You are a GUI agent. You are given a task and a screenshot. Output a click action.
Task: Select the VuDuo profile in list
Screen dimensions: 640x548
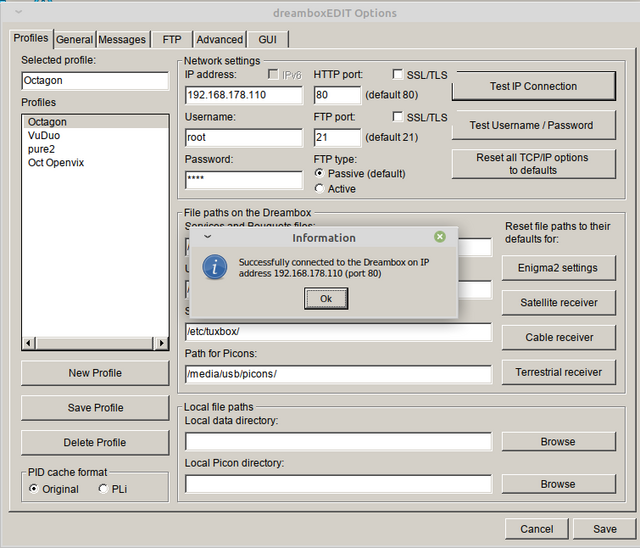tap(96, 135)
